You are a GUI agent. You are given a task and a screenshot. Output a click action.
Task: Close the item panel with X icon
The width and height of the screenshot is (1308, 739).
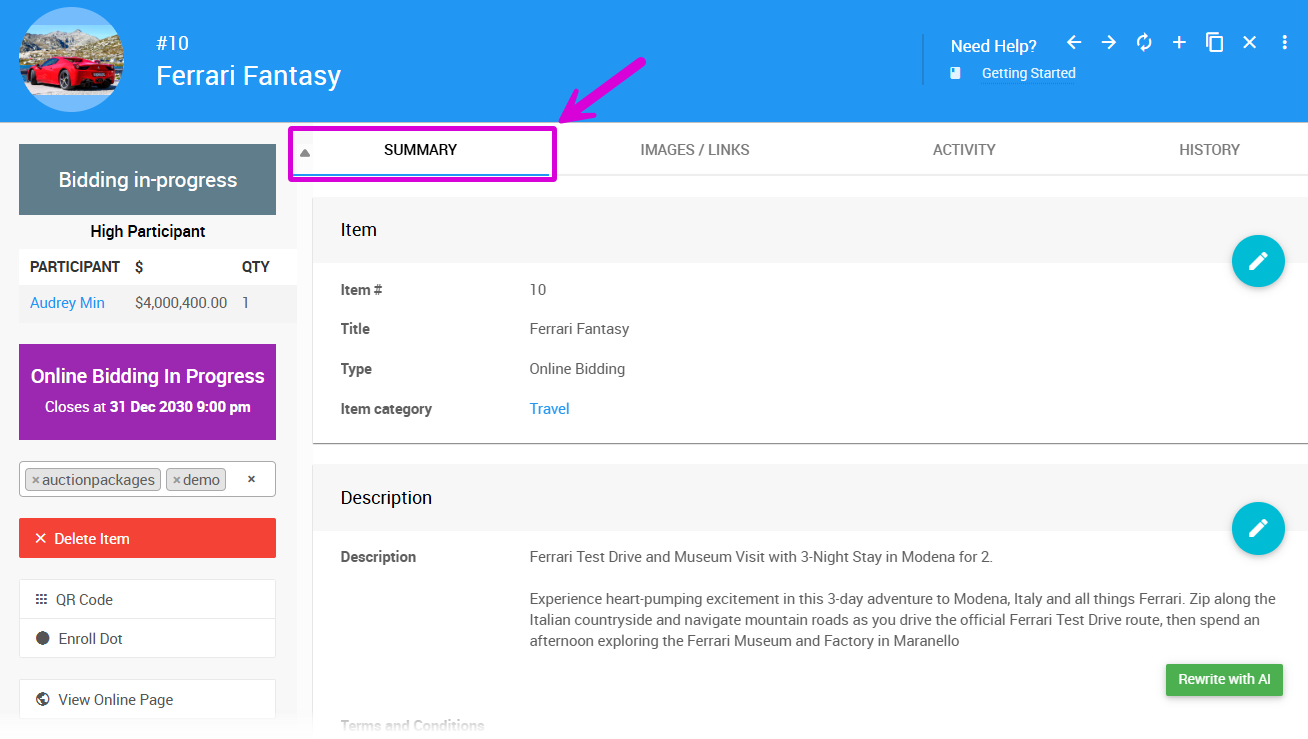1249,42
